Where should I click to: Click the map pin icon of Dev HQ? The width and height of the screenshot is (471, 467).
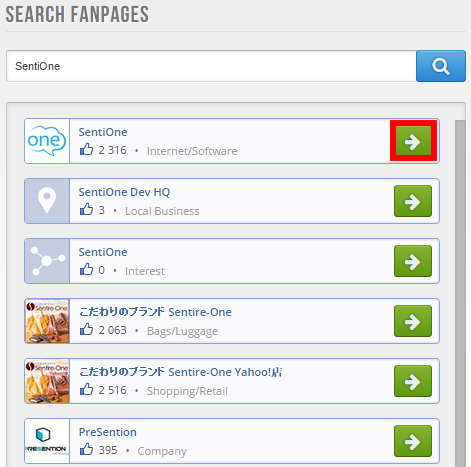click(x=47, y=201)
